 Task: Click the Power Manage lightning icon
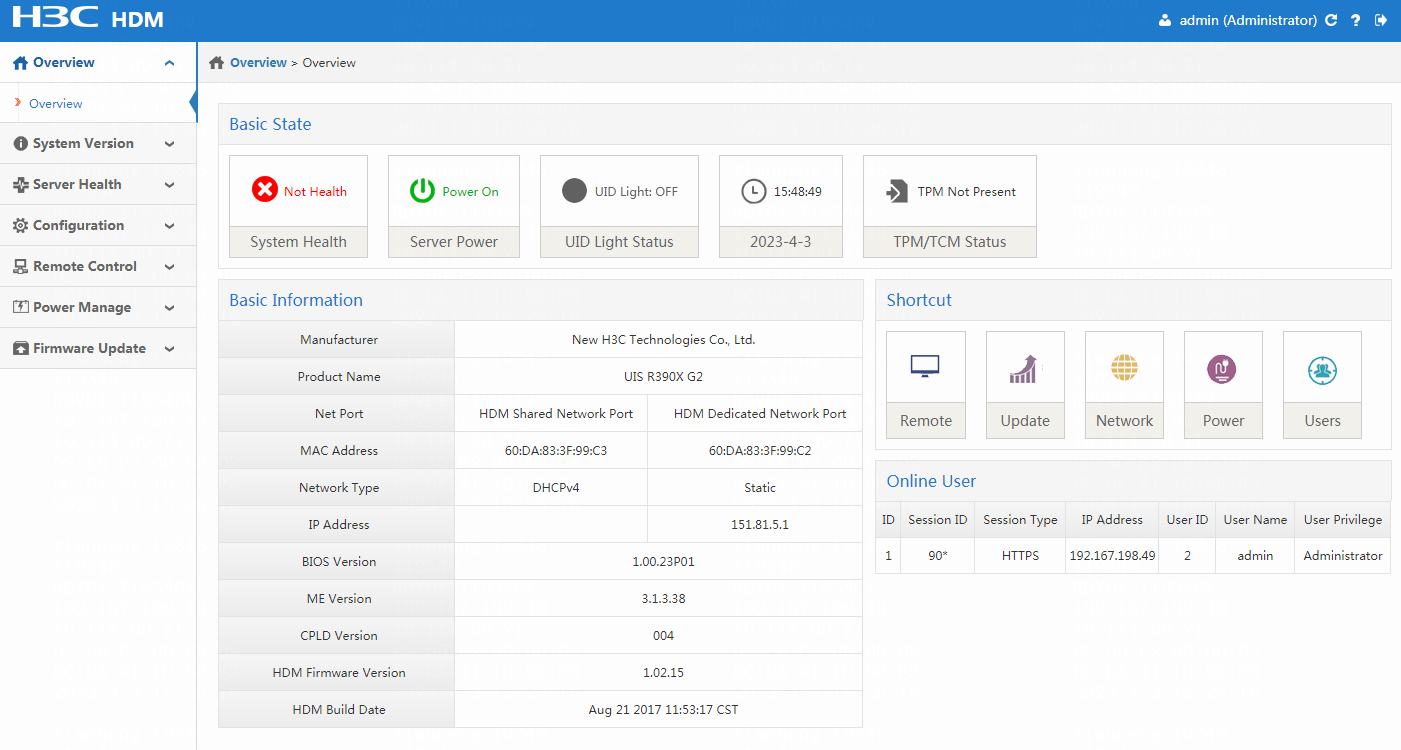20,307
